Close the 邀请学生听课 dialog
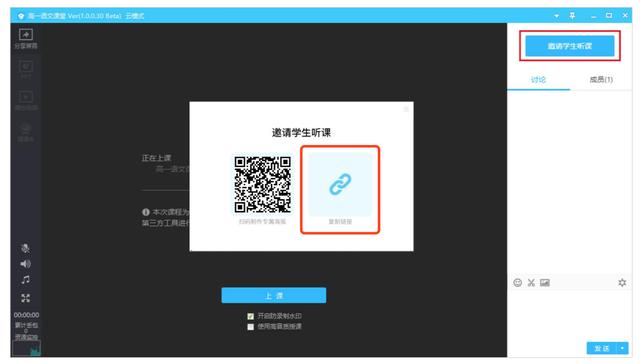This screenshot has width=640, height=364. (406, 109)
